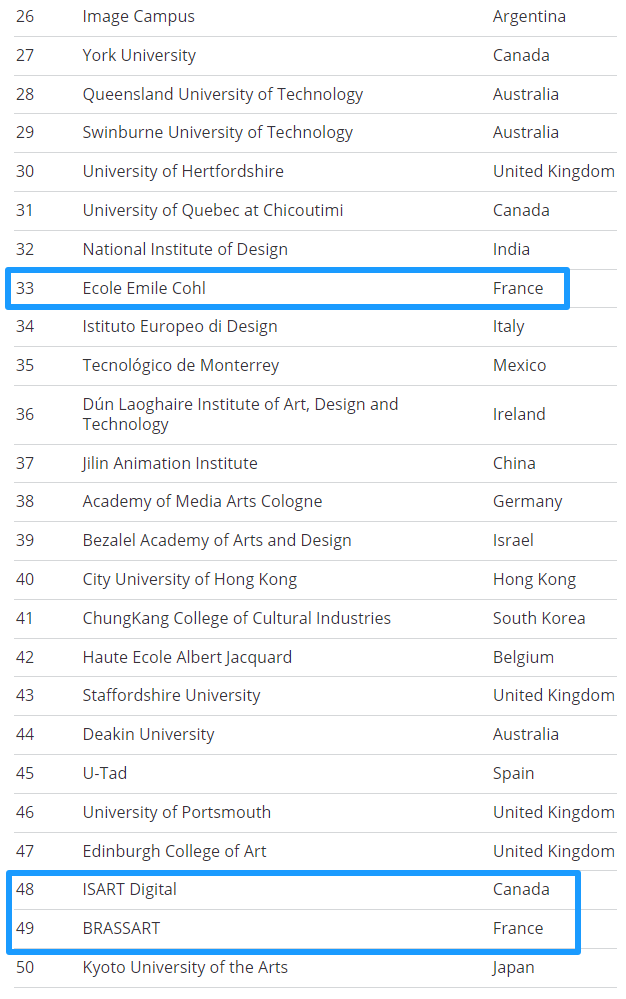Click Spain in the country column
Viewport: 626px width, 999px height.
tap(513, 773)
